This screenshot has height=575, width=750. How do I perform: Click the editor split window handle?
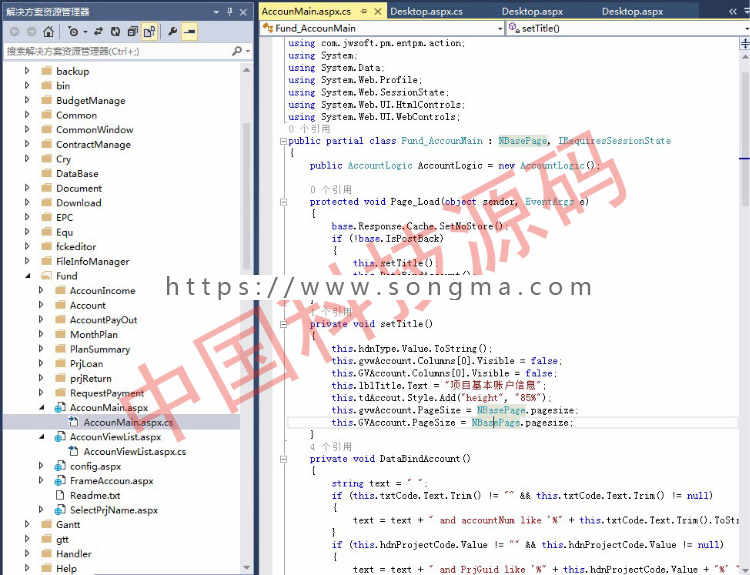tap(745, 44)
